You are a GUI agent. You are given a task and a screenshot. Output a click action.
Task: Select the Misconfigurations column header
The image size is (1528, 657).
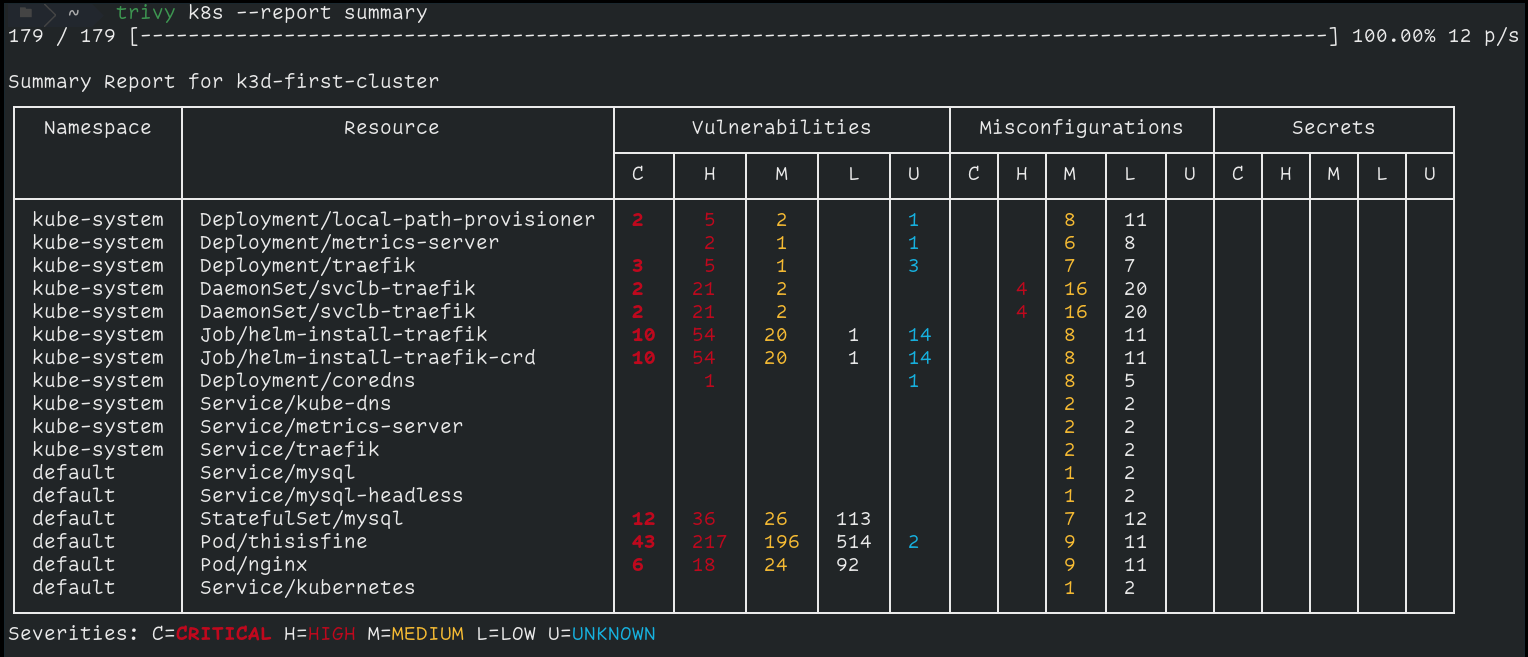pyautogui.click(x=1081, y=128)
